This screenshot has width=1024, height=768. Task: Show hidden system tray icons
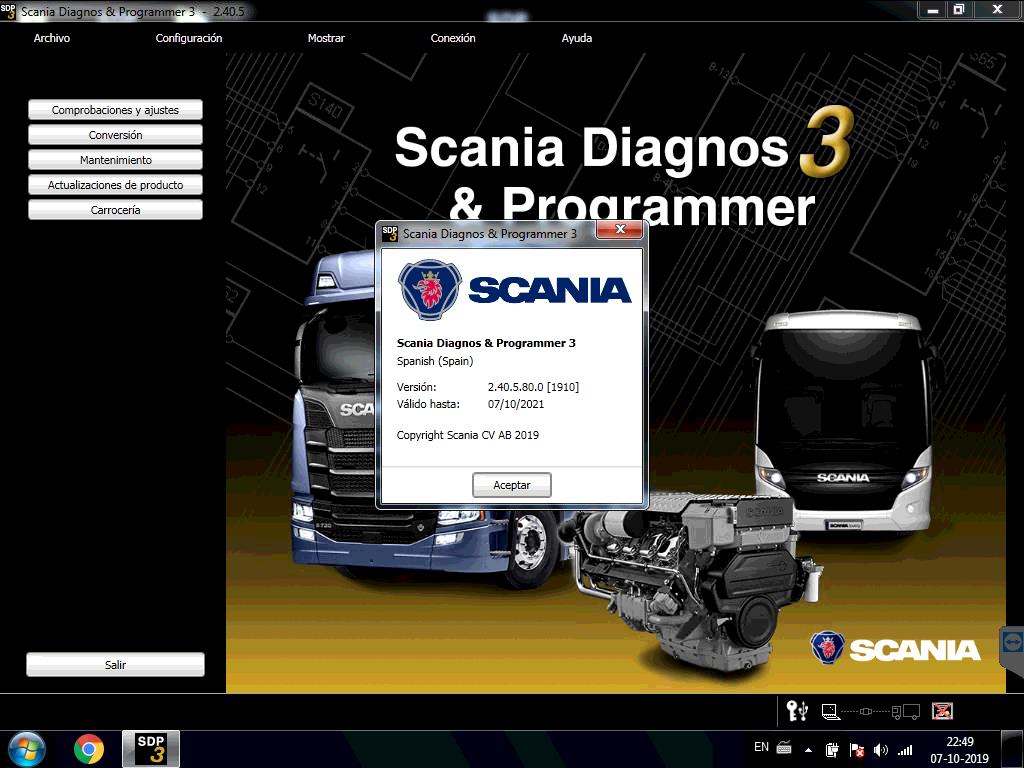point(808,750)
